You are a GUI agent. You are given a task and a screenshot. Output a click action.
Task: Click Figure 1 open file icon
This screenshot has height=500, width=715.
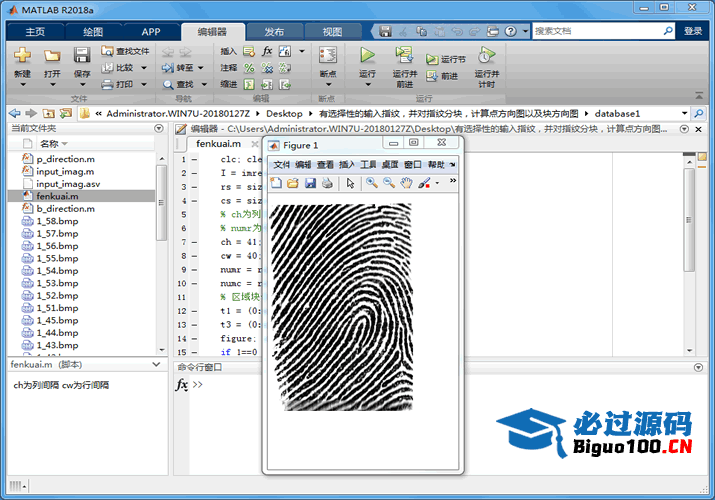click(x=293, y=183)
